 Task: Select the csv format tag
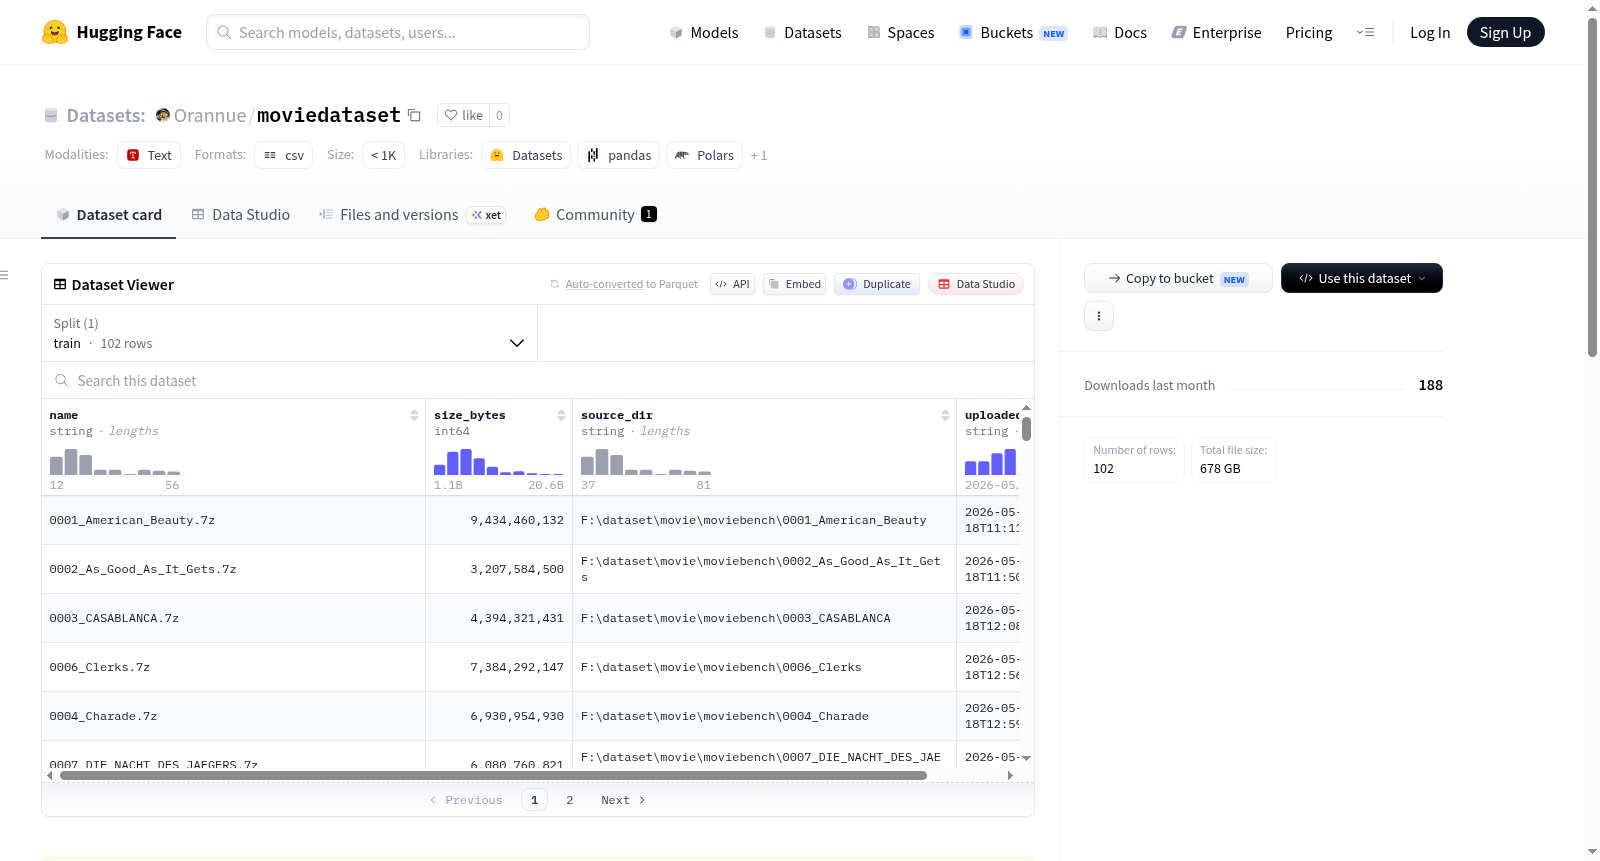click(x=284, y=155)
